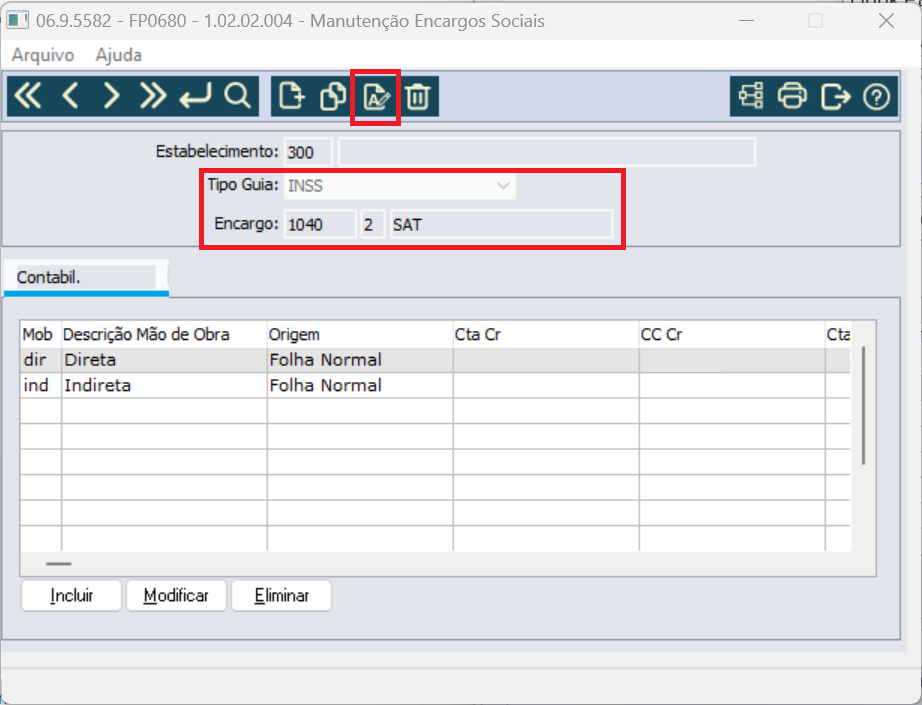Open the Arquivo menu
The width and height of the screenshot is (922, 705).
pyautogui.click(x=43, y=55)
